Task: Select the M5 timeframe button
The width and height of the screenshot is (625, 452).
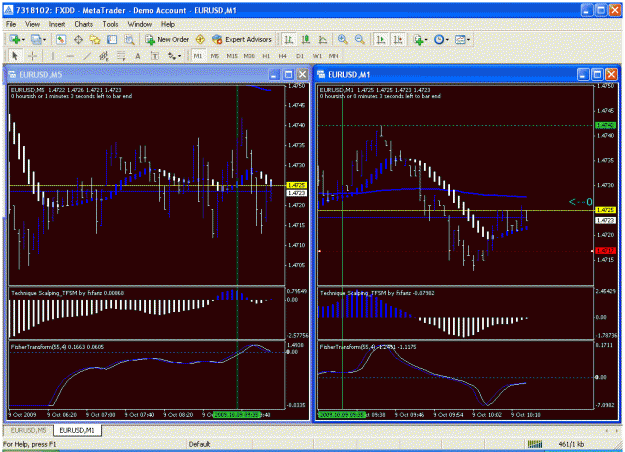Action: pos(215,56)
